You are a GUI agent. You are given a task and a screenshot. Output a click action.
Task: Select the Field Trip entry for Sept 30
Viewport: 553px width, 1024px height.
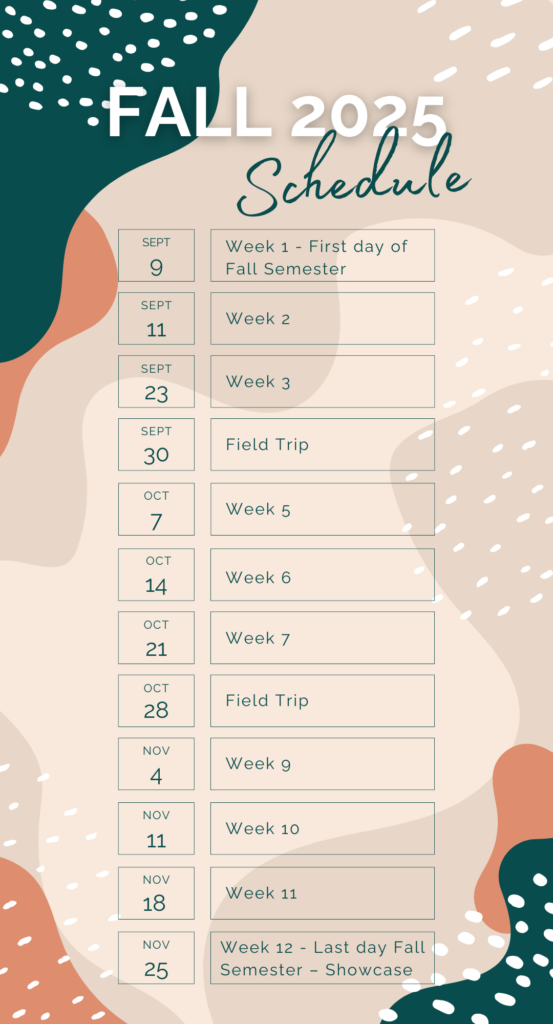(323, 444)
